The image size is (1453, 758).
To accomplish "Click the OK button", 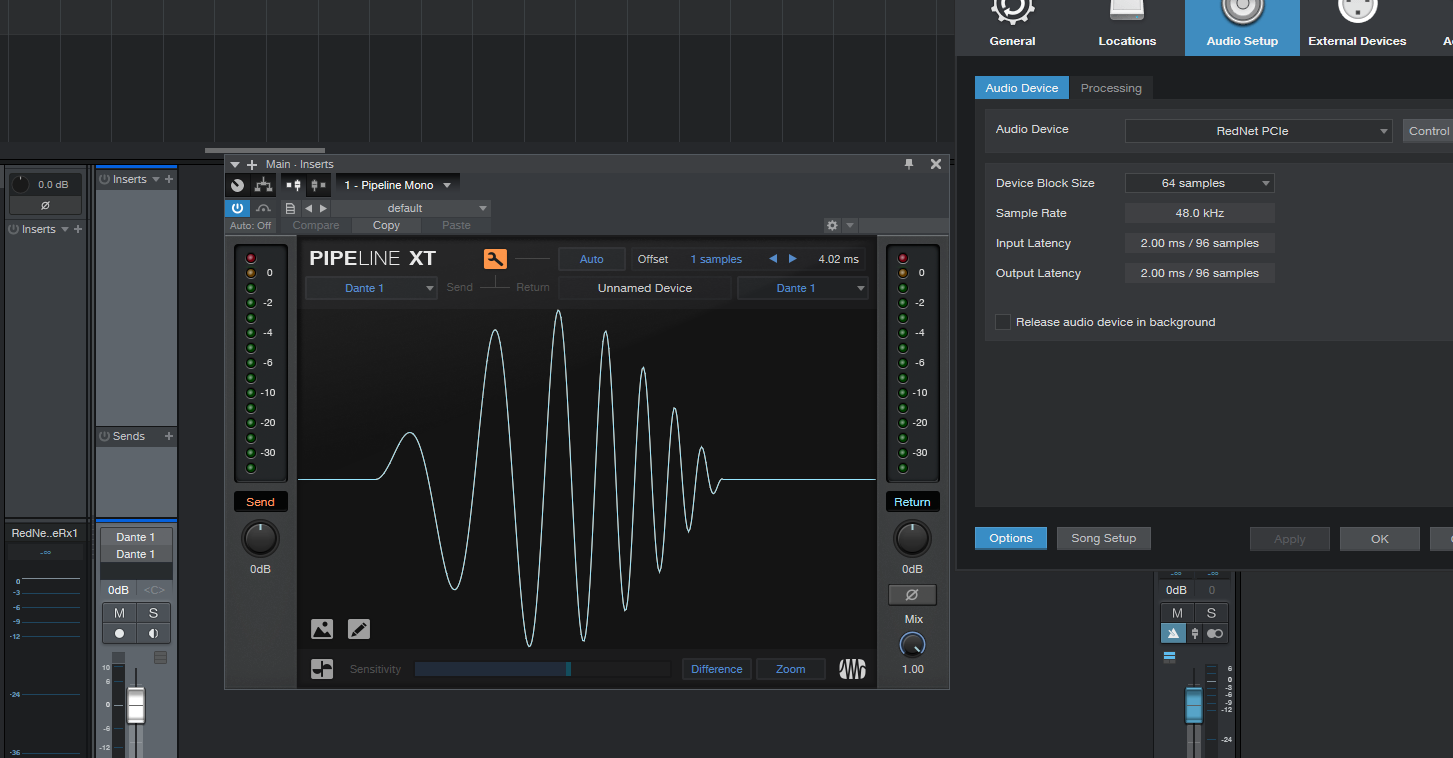I will 1380,539.
